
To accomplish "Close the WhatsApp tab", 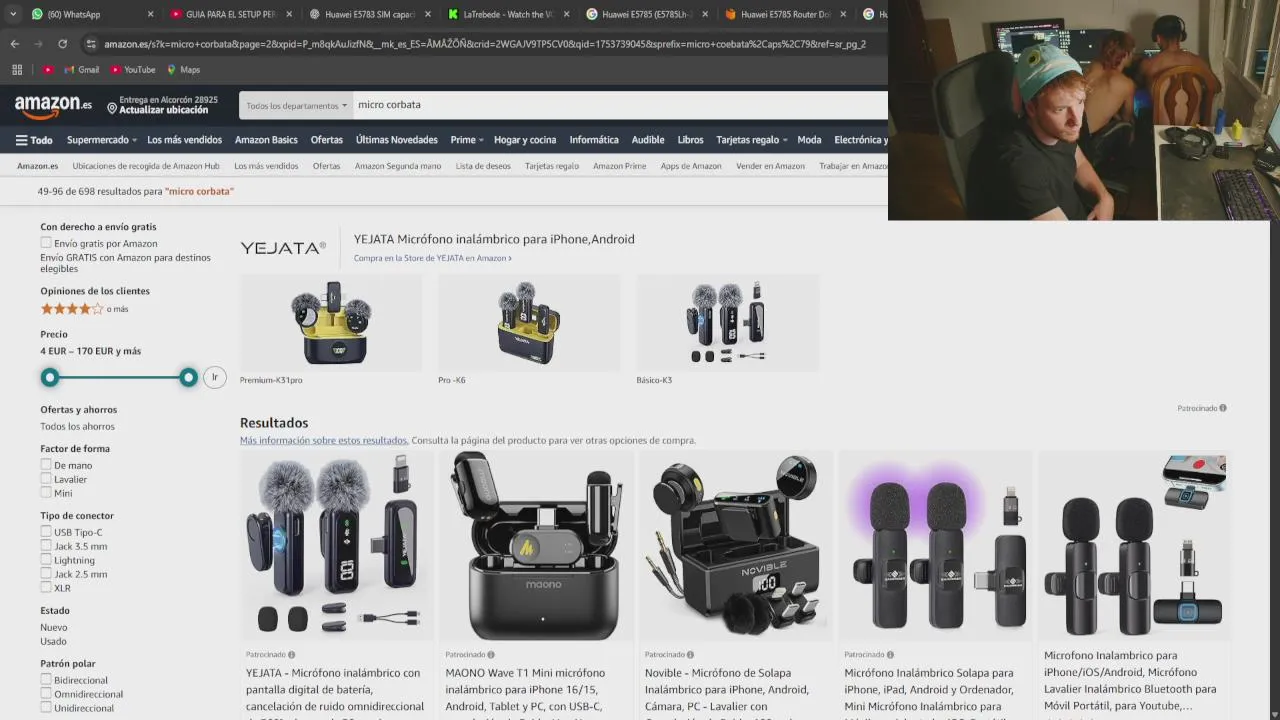I will 151,14.
